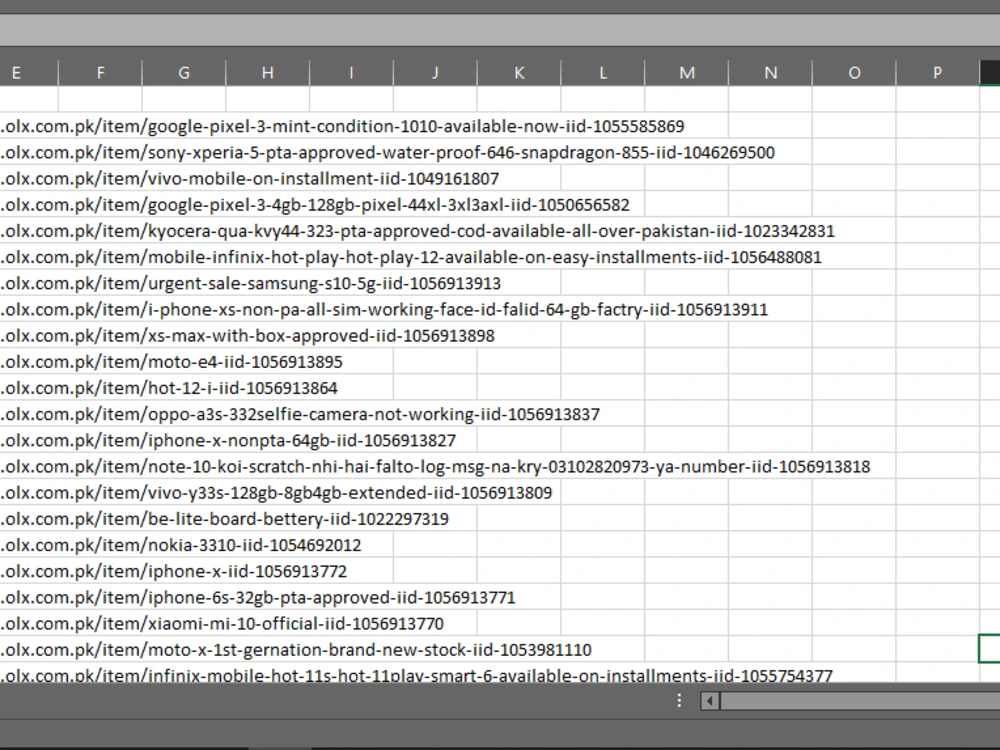1000x750 pixels.
Task: Click the urgent-sale-samsung-s10-5g URL cell
Action: (x=251, y=283)
